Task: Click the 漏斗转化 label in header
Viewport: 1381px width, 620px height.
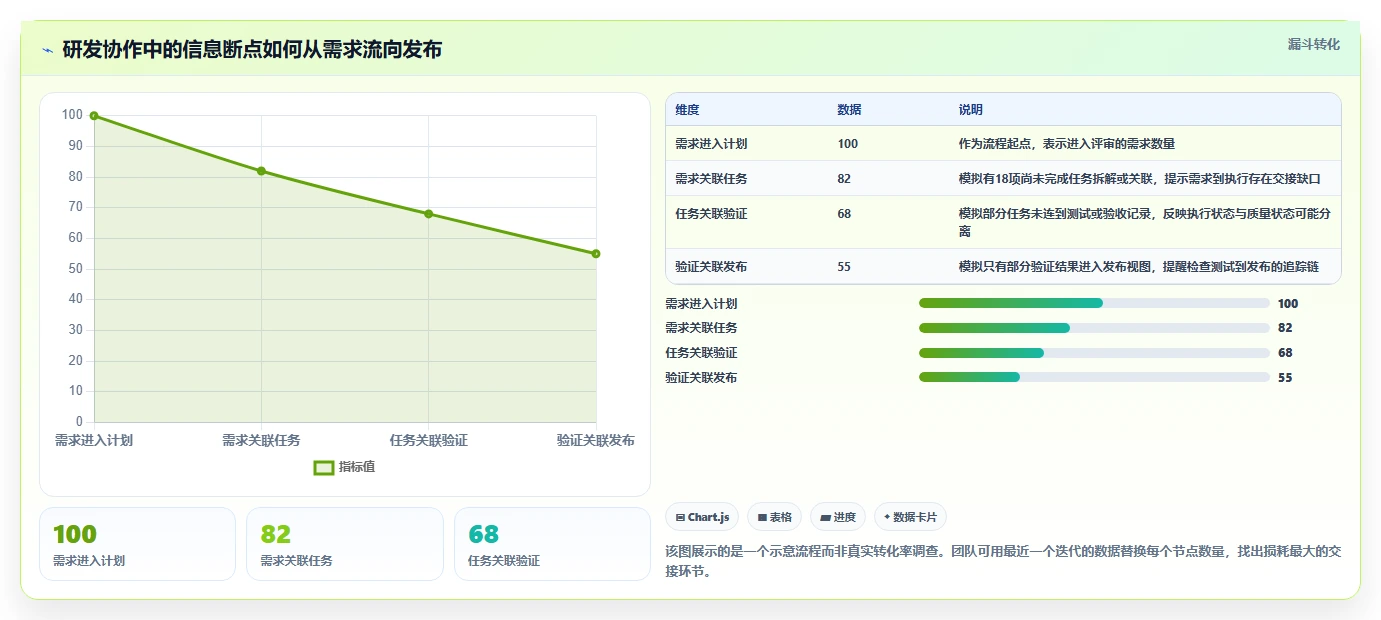Action: coord(1313,44)
